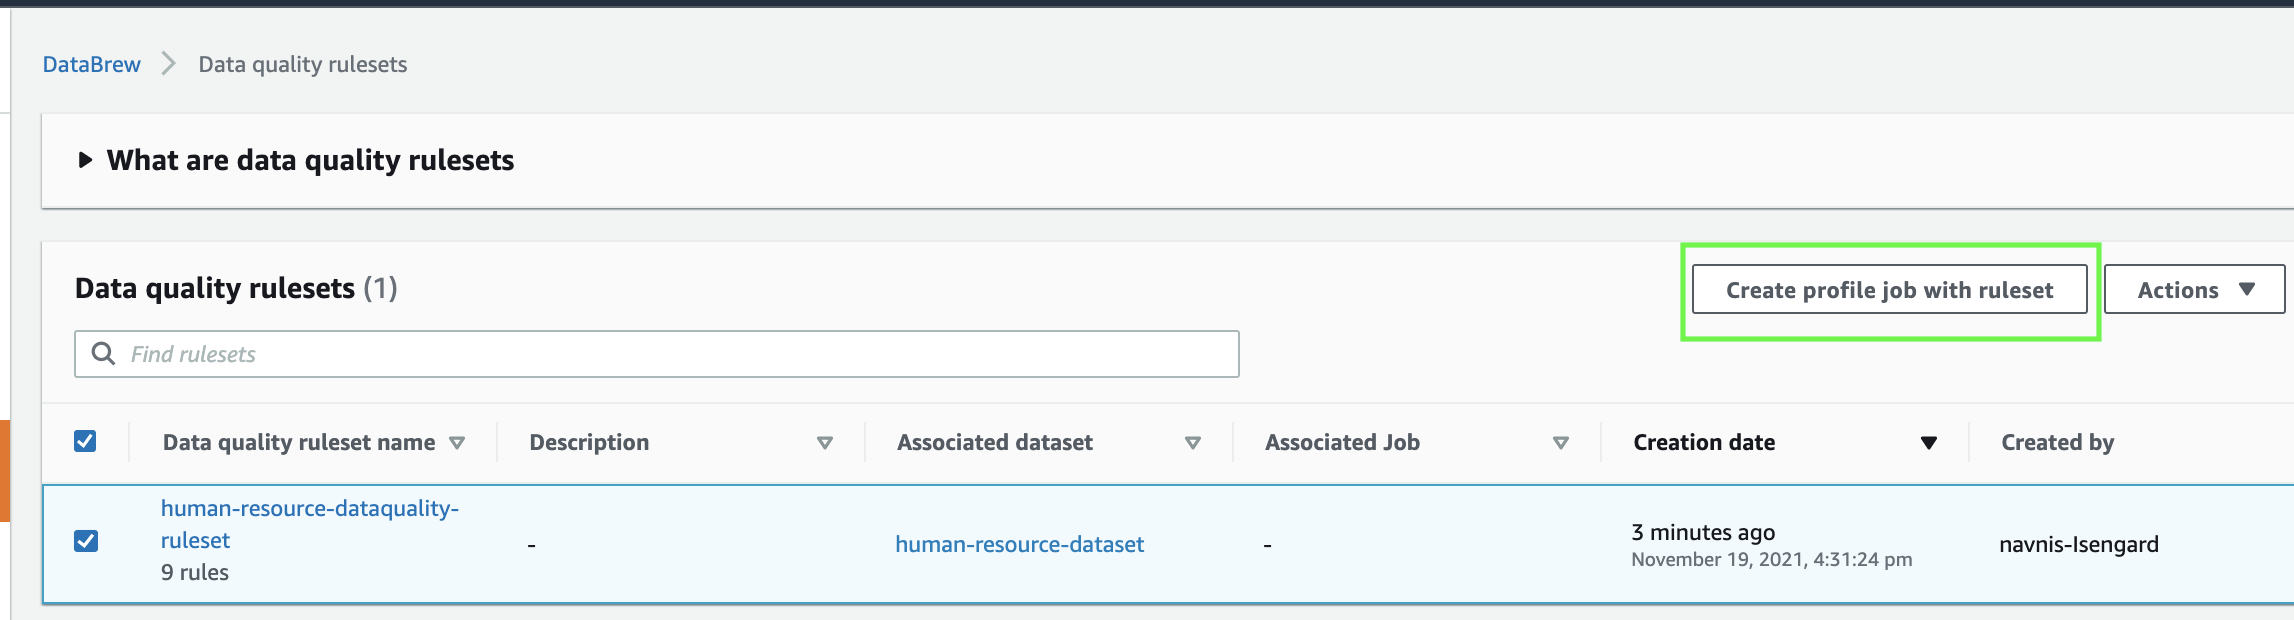
Task: Go to DataBrew breadcrumb link
Action: pyautogui.click(x=92, y=64)
